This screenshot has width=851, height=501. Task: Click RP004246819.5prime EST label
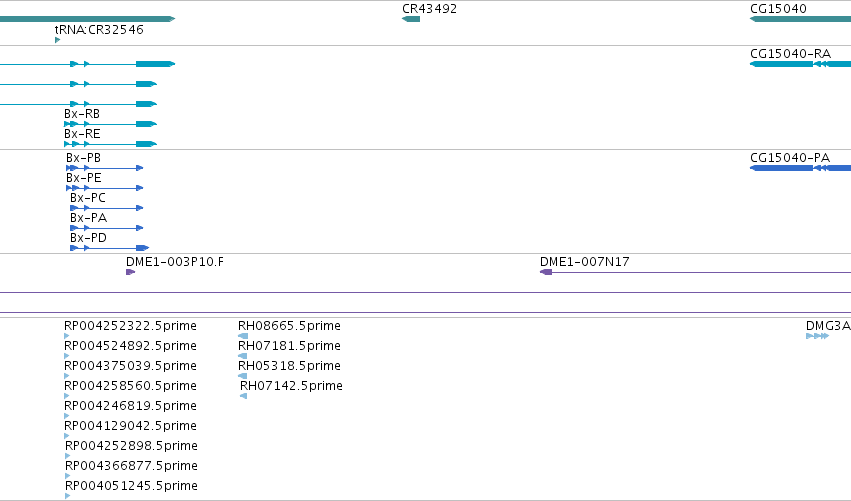coord(130,406)
